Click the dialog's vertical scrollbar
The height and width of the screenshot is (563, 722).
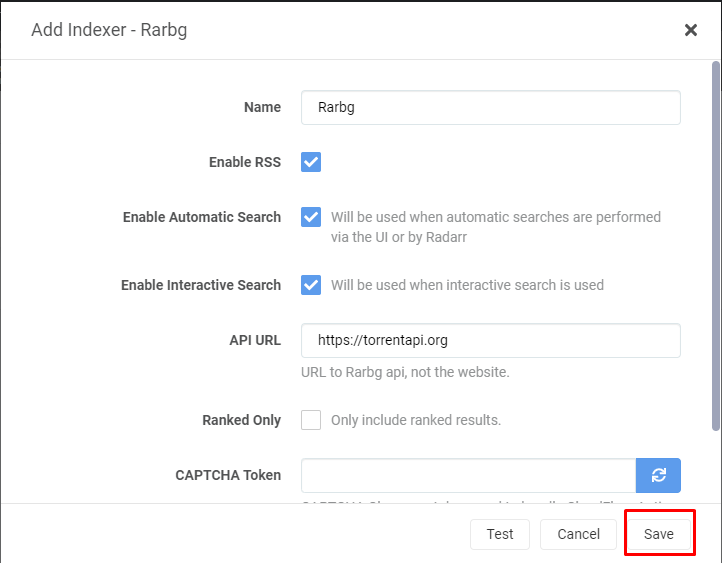coord(716,246)
